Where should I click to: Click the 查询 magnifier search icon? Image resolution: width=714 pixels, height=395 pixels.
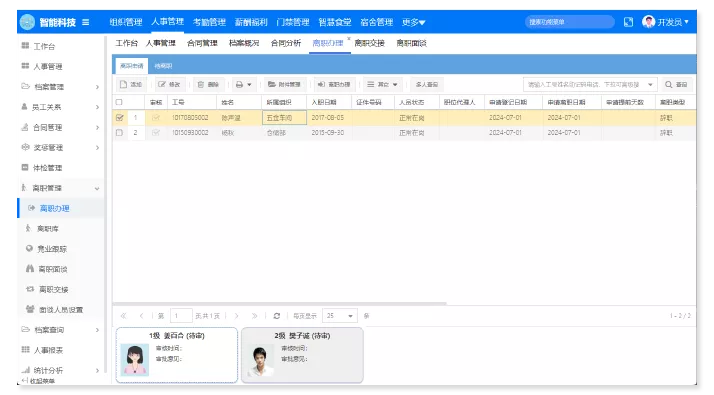pyautogui.click(x=668, y=84)
